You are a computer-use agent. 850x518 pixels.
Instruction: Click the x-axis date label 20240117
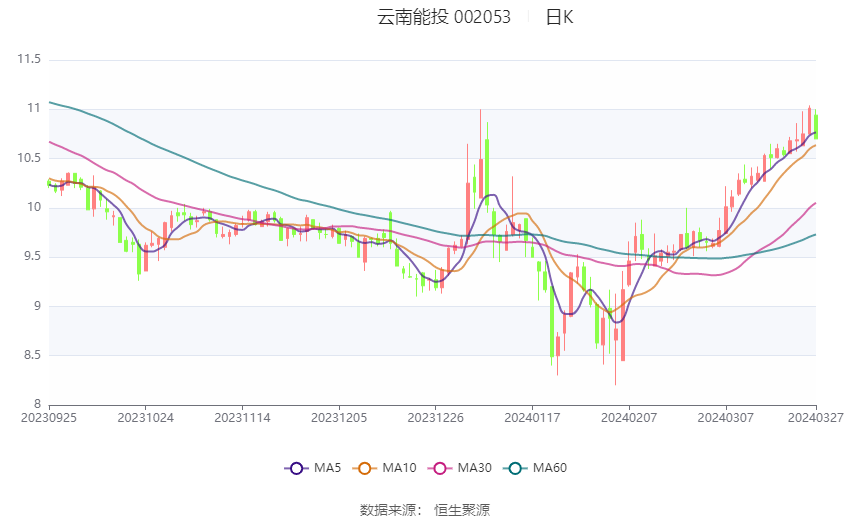point(532,418)
